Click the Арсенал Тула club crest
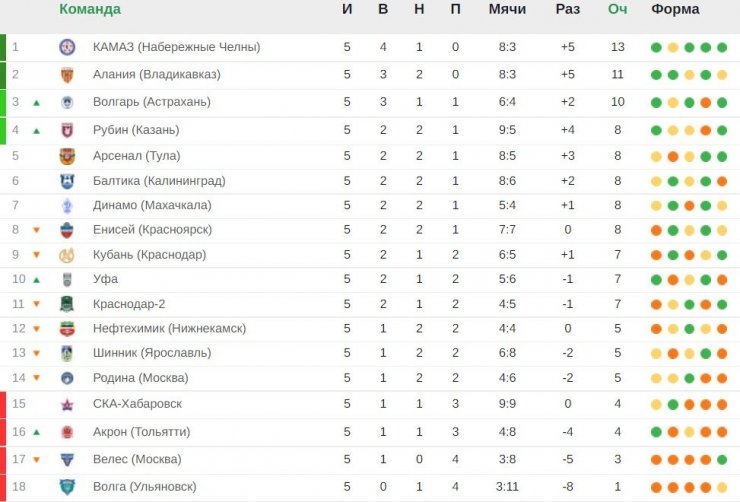Image resolution: width=740 pixels, height=502 pixels. coord(67,156)
